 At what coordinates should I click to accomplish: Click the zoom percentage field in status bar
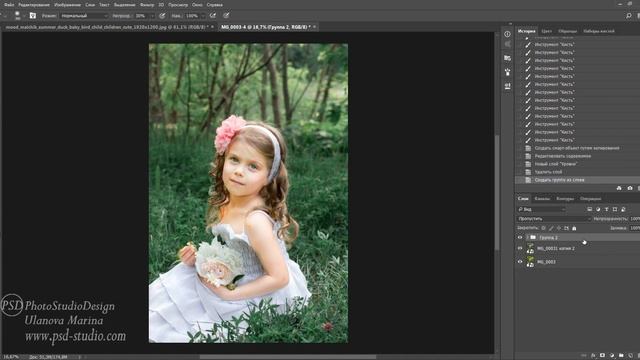pyautogui.click(x=11, y=357)
